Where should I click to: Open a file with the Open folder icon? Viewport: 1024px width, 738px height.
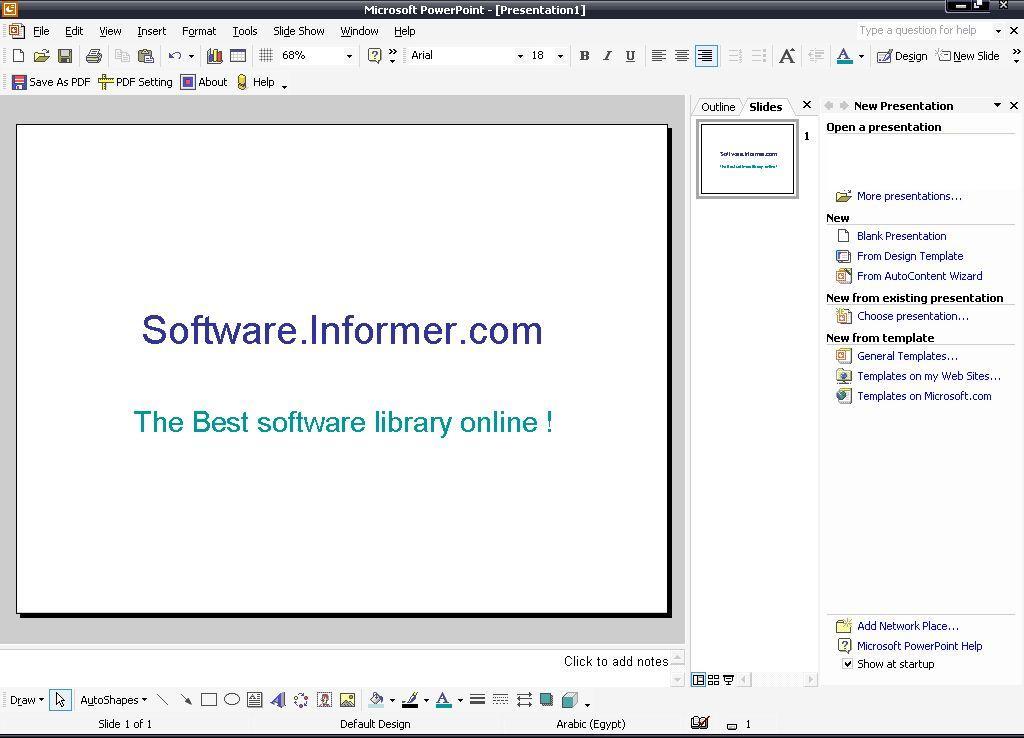point(41,56)
